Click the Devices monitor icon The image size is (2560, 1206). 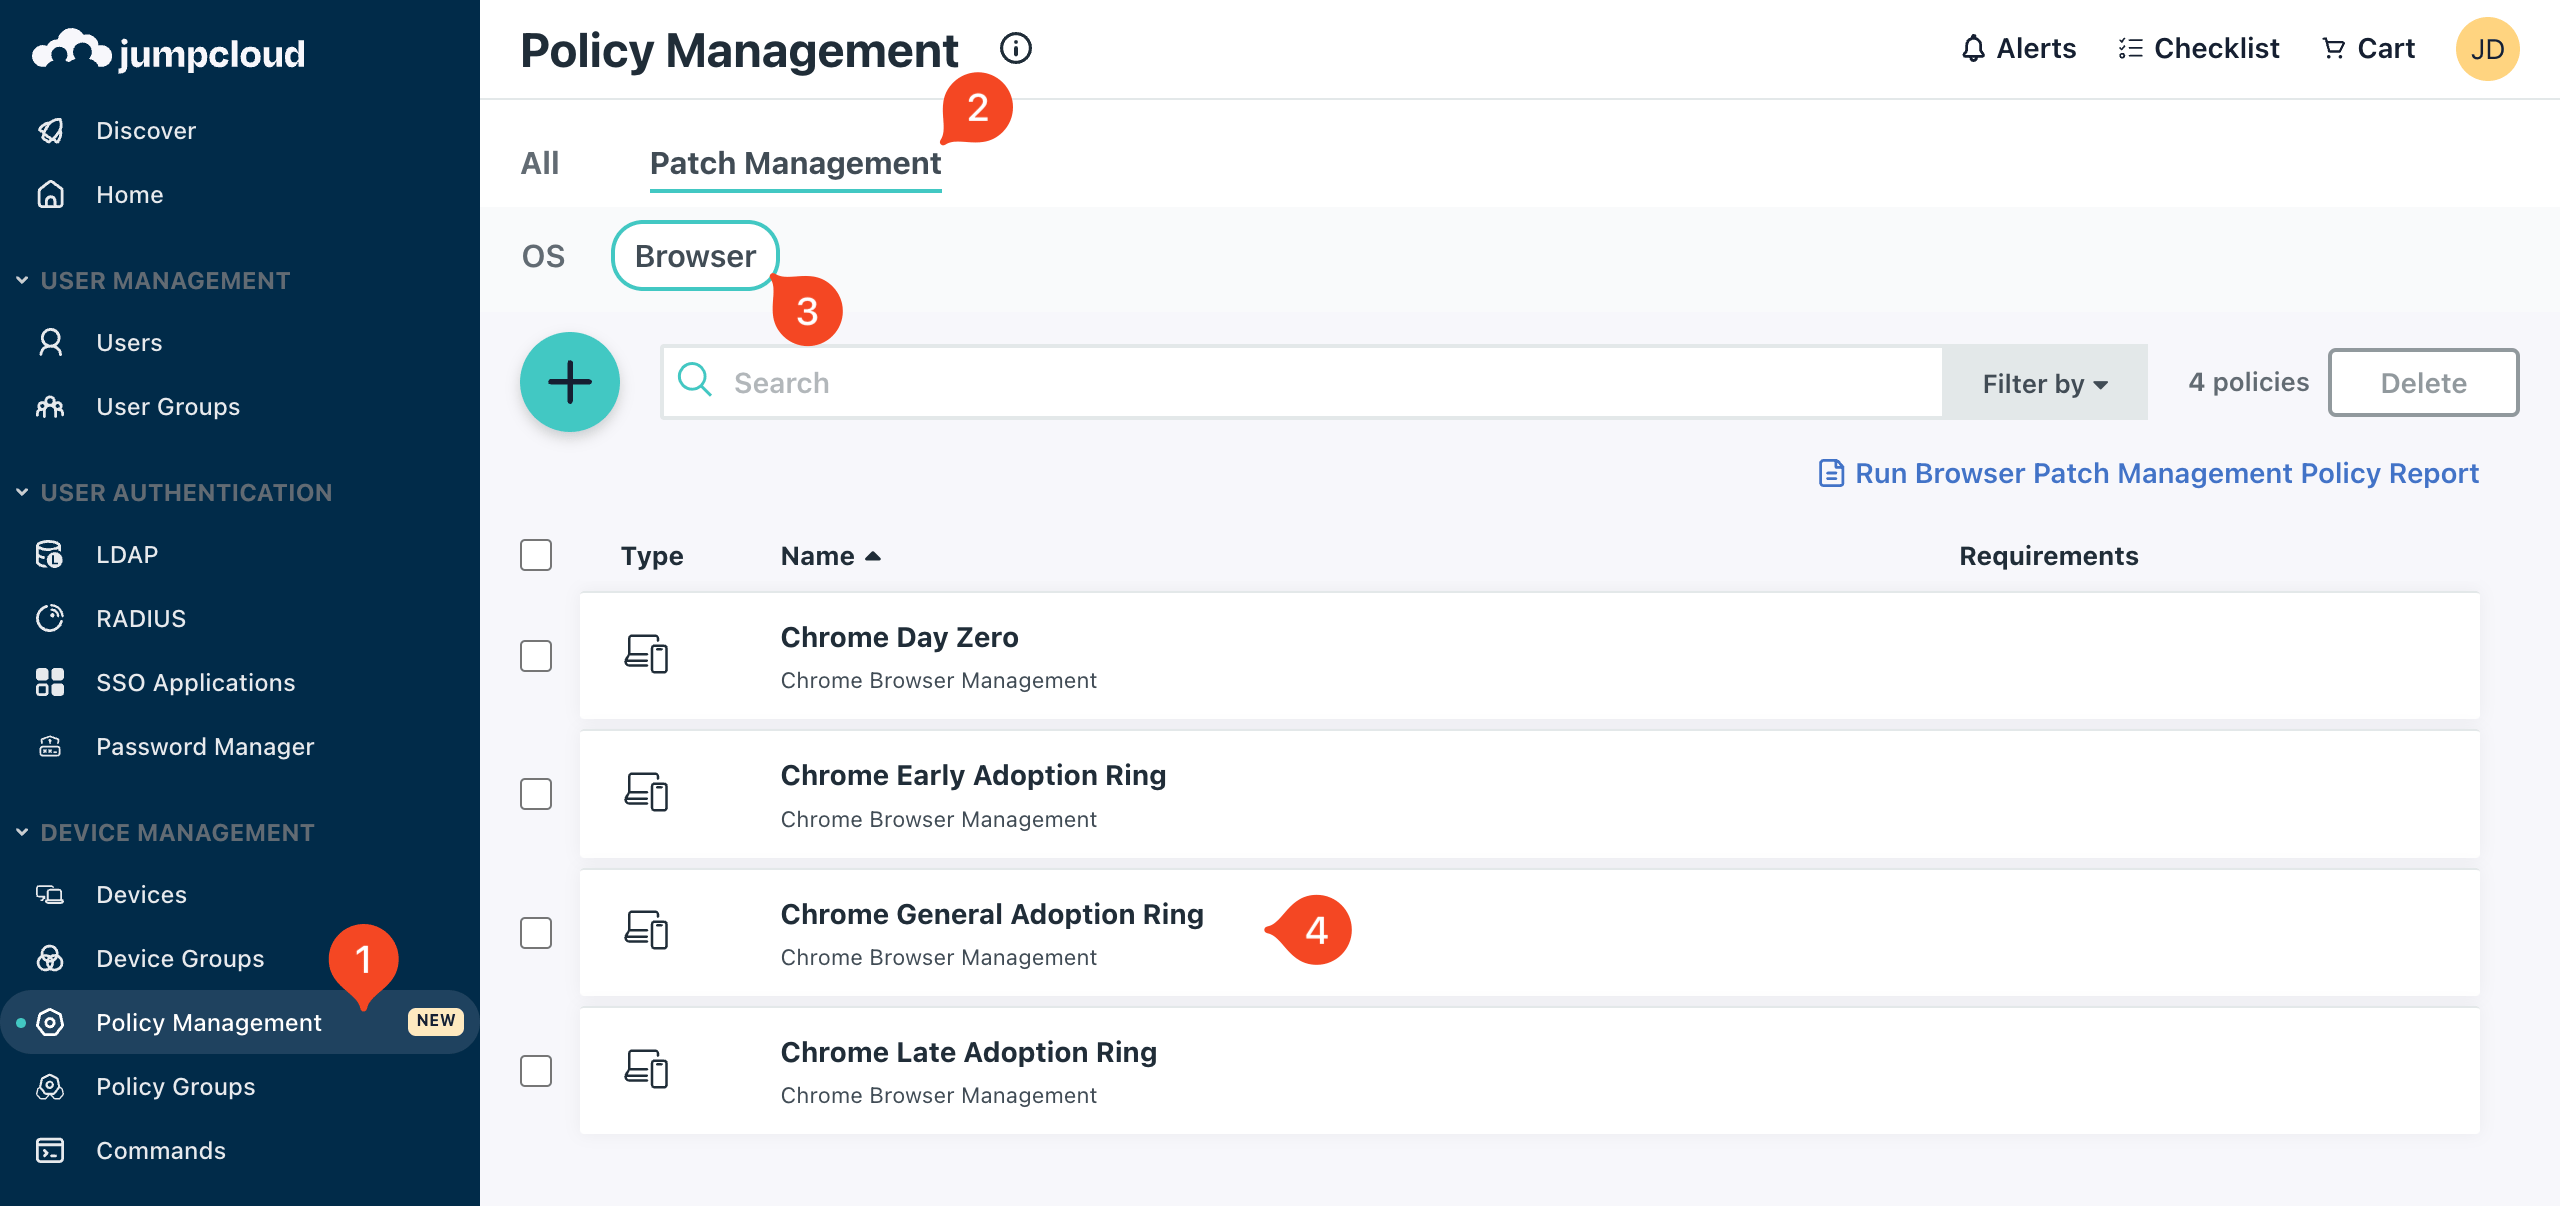(50, 895)
